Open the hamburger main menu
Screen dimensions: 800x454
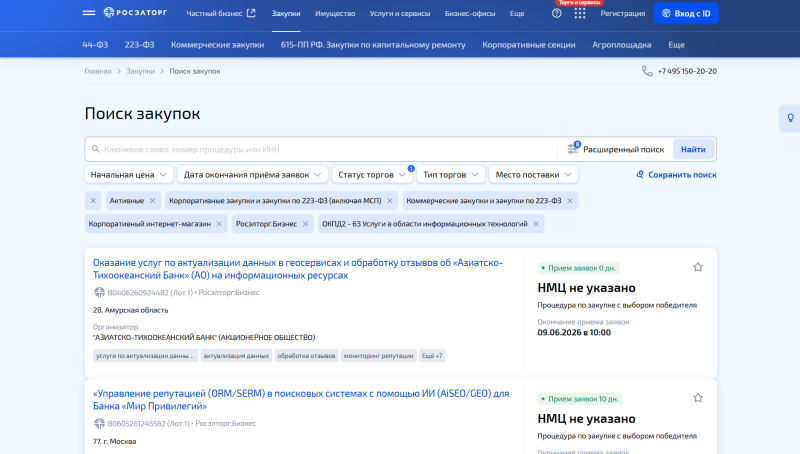pos(89,13)
